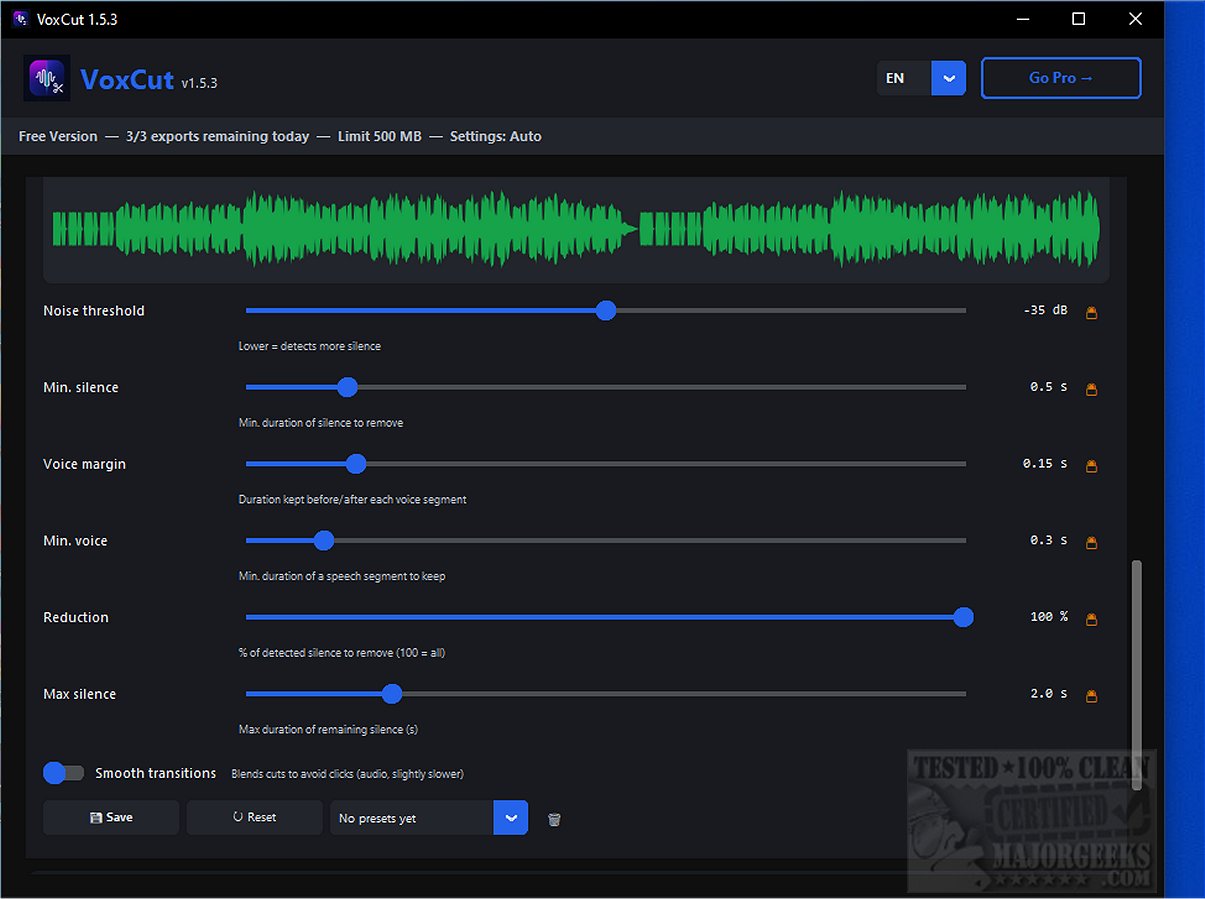Screen dimensions: 1205x899
Task: Click the 'Noise threshold' label
Action: (94, 311)
